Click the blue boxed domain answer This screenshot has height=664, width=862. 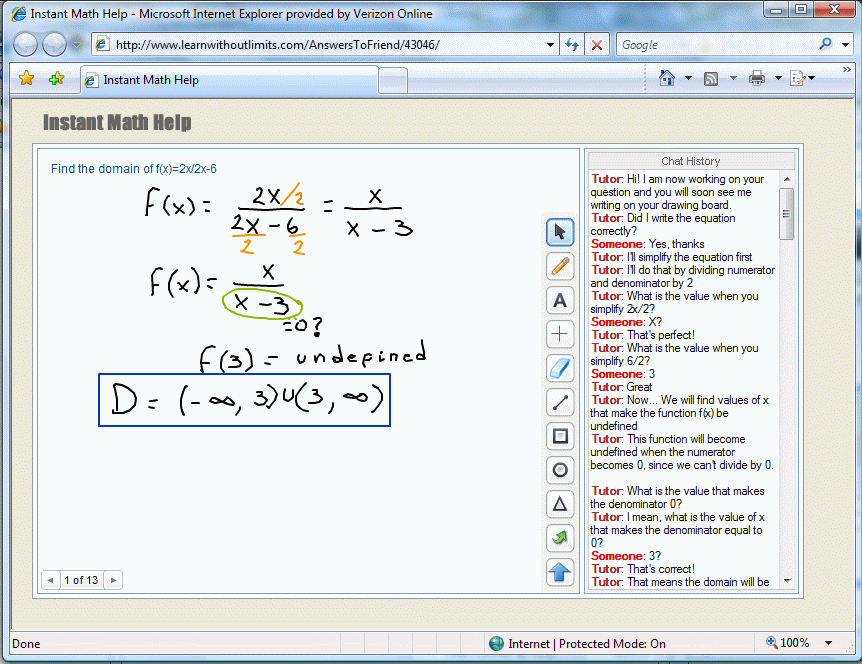click(245, 400)
